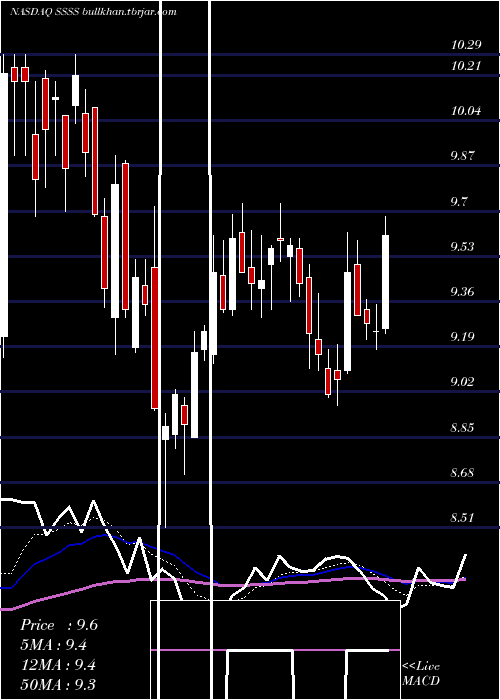Click the tall red candlestick before the first vertical line

[x=155, y=338]
